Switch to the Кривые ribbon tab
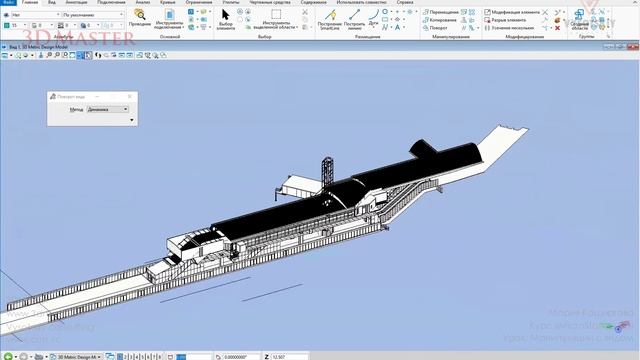Image resolution: width=640 pixels, height=360 pixels. [168, 2]
